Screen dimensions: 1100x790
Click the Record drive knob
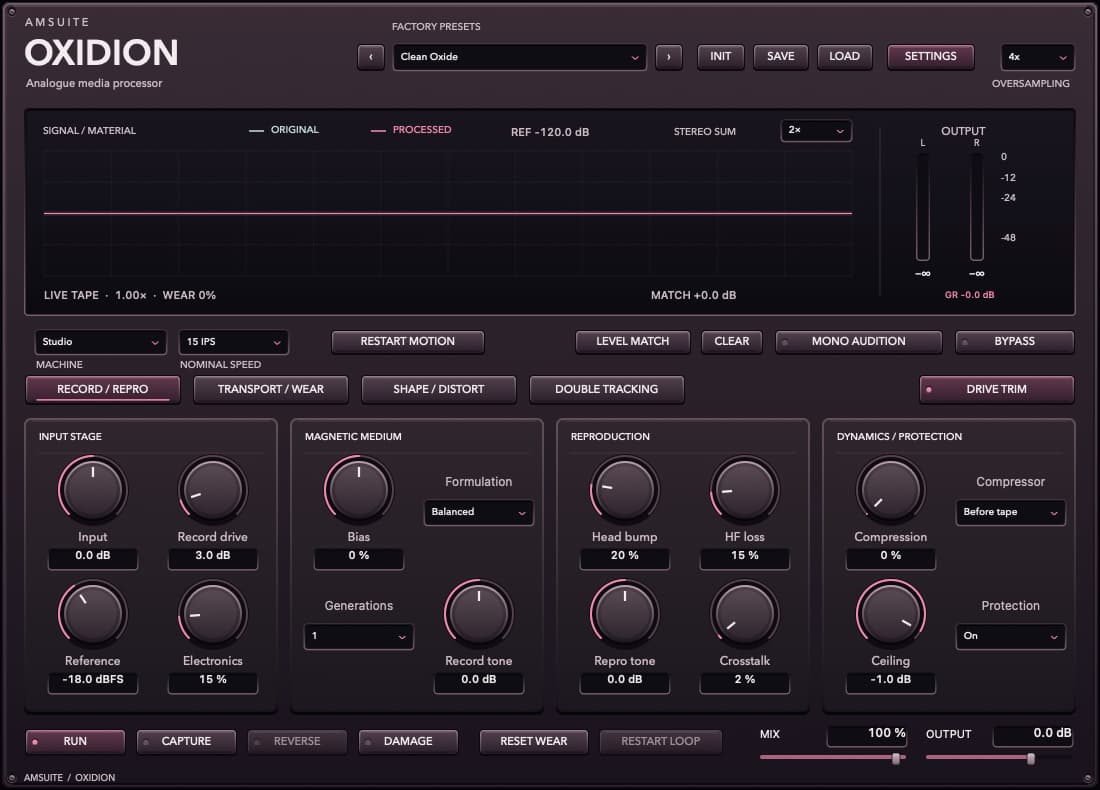pyautogui.click(x=213, y=490)
